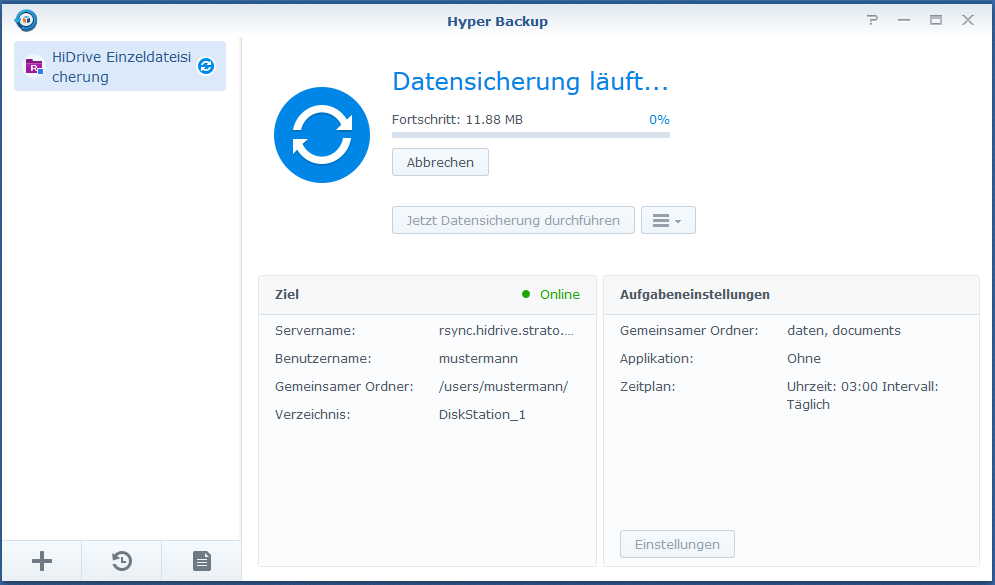Open the hamburger menu dropdown
This screenshot has height=585, width=995.
(x=668, y=220)
